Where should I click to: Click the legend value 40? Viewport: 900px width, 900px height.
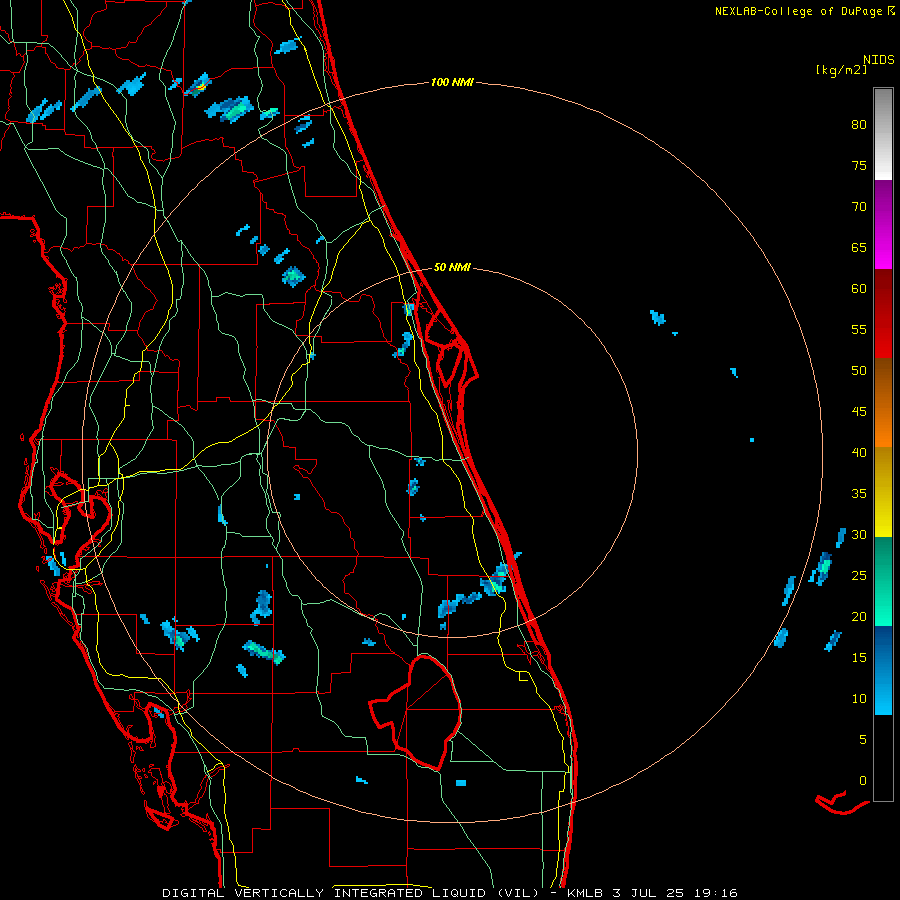click(859, 453)
